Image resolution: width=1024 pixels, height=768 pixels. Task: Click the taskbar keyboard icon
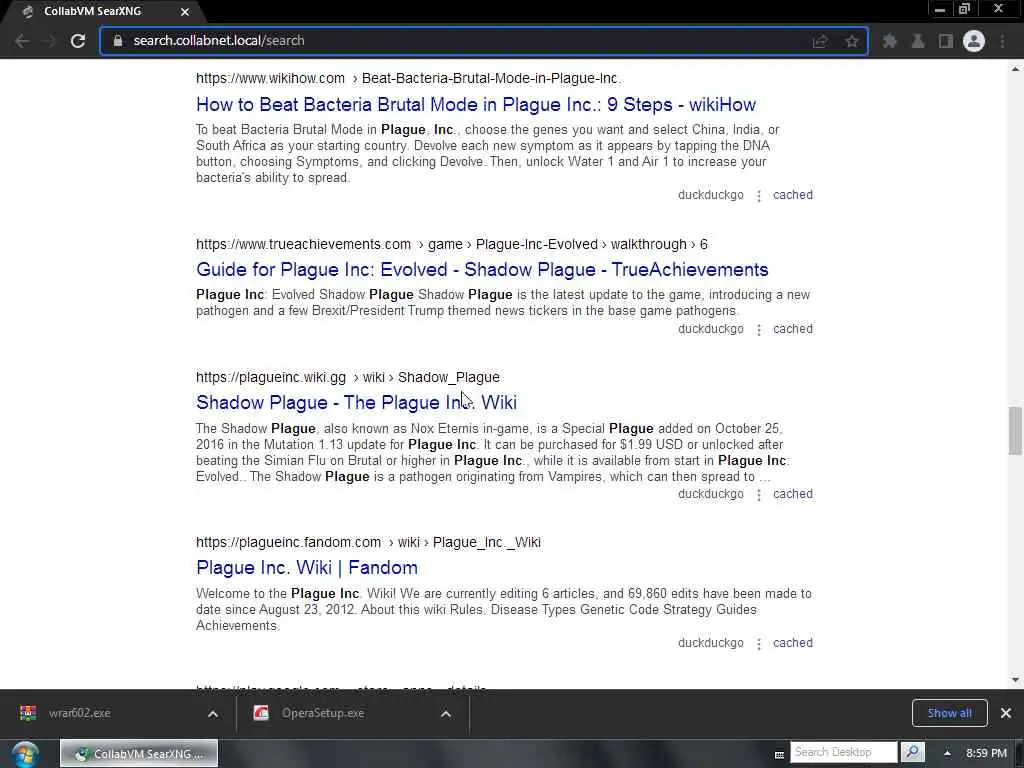(779, 754)
